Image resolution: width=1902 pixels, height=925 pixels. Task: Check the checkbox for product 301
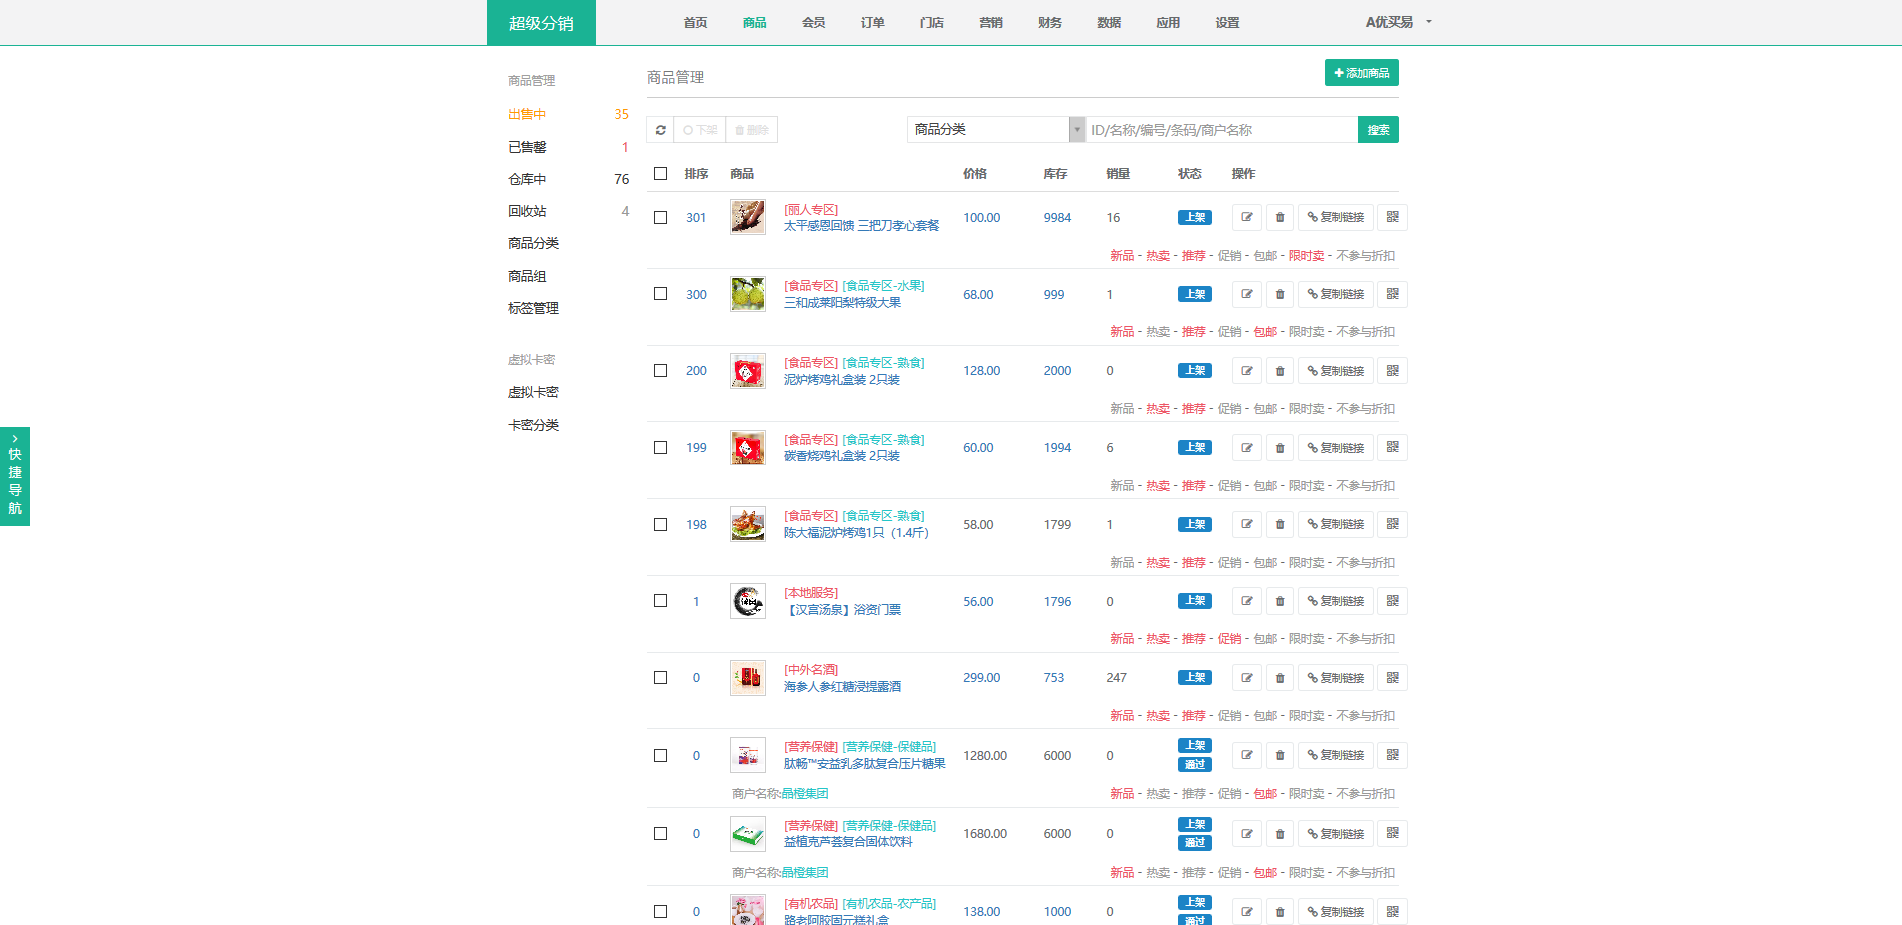pos(660,218)
